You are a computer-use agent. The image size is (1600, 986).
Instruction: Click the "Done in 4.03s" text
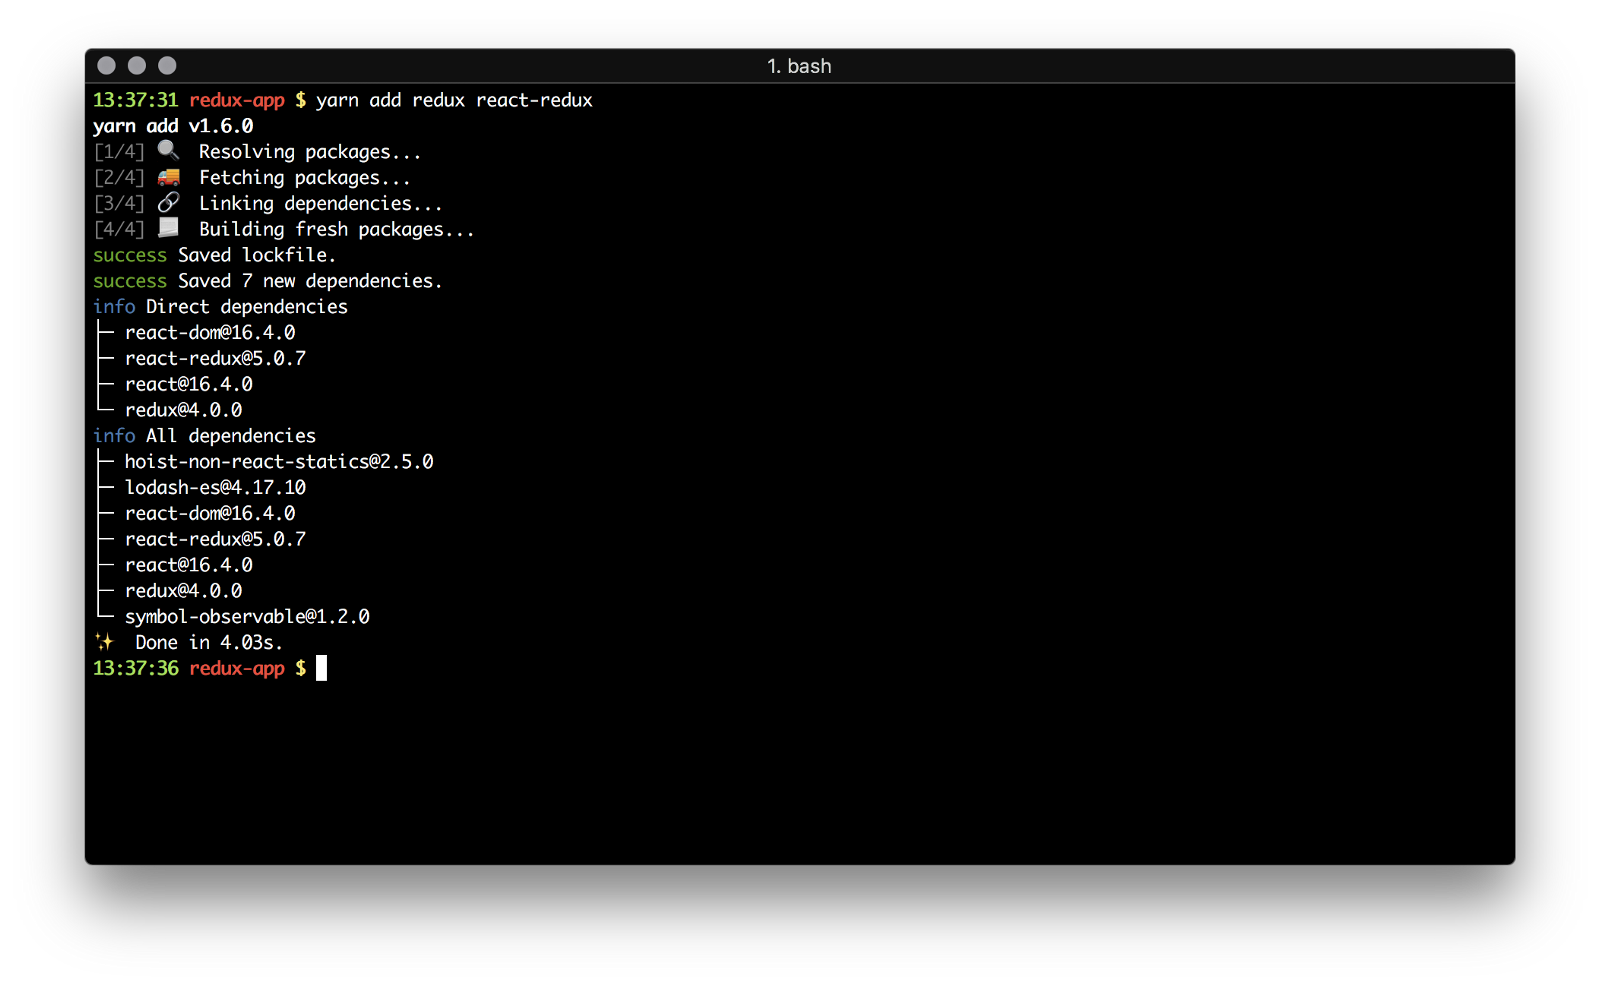point(208,642)
